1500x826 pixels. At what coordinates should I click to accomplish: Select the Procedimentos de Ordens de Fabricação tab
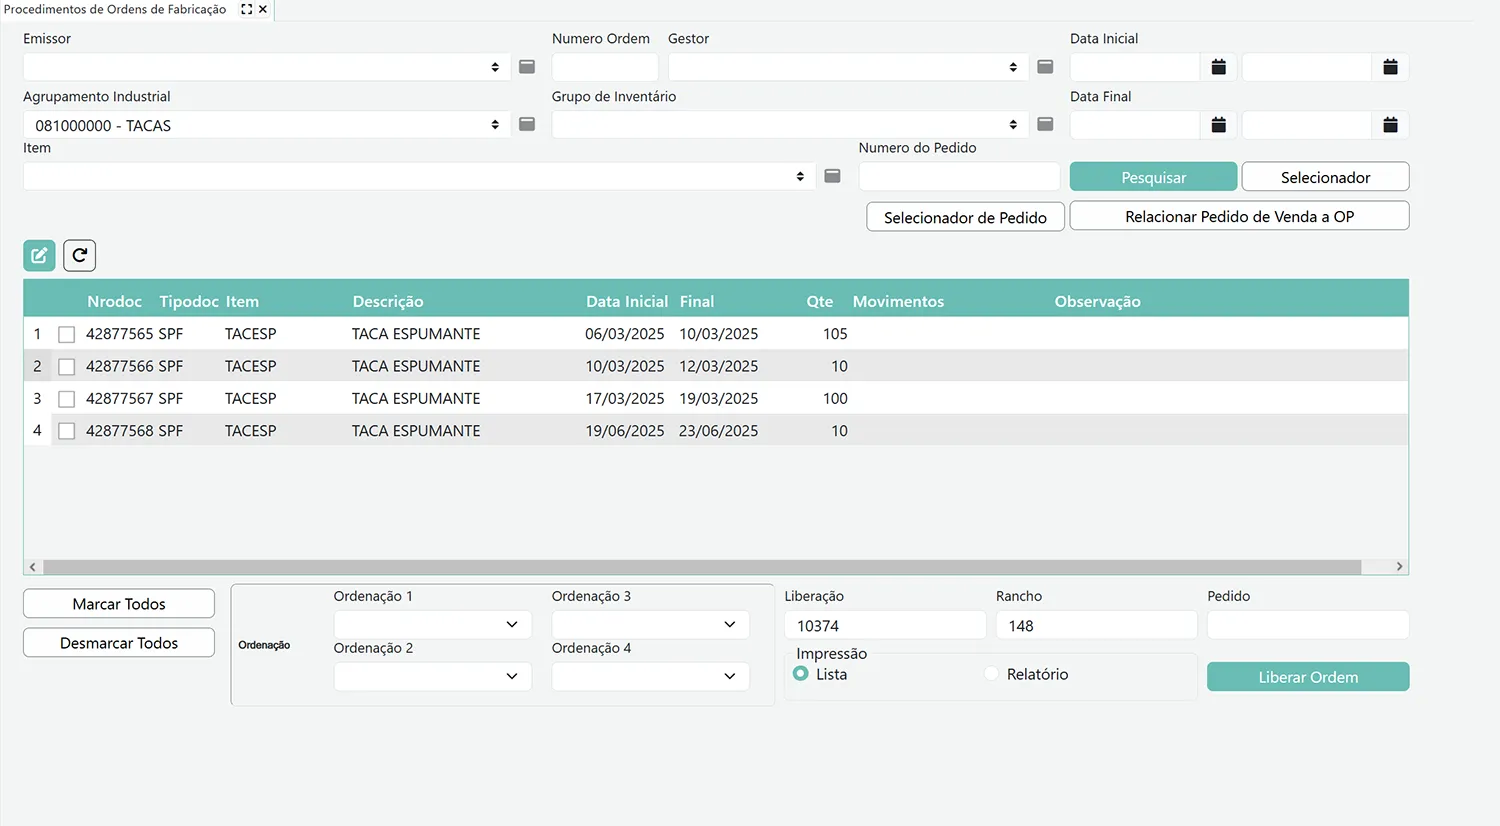(115, 9)
